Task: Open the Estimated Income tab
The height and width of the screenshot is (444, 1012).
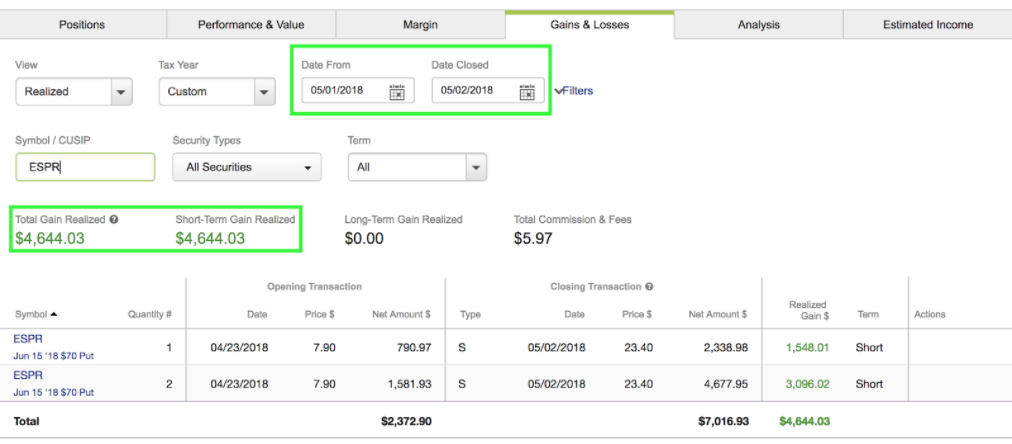Action: [927, 24]
